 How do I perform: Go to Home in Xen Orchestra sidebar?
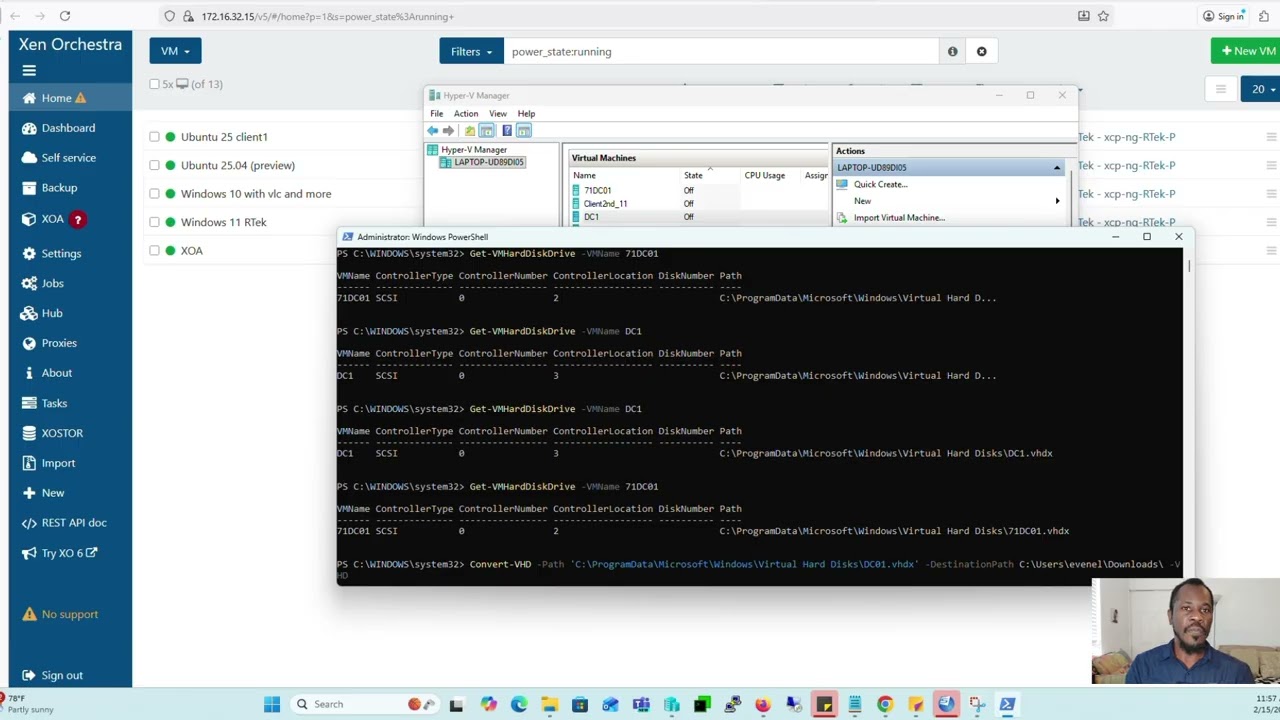pos(70,98)
